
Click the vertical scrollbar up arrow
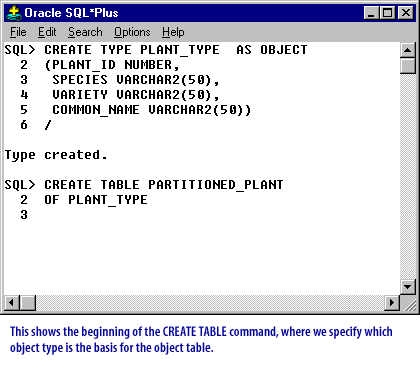[408, 50]
